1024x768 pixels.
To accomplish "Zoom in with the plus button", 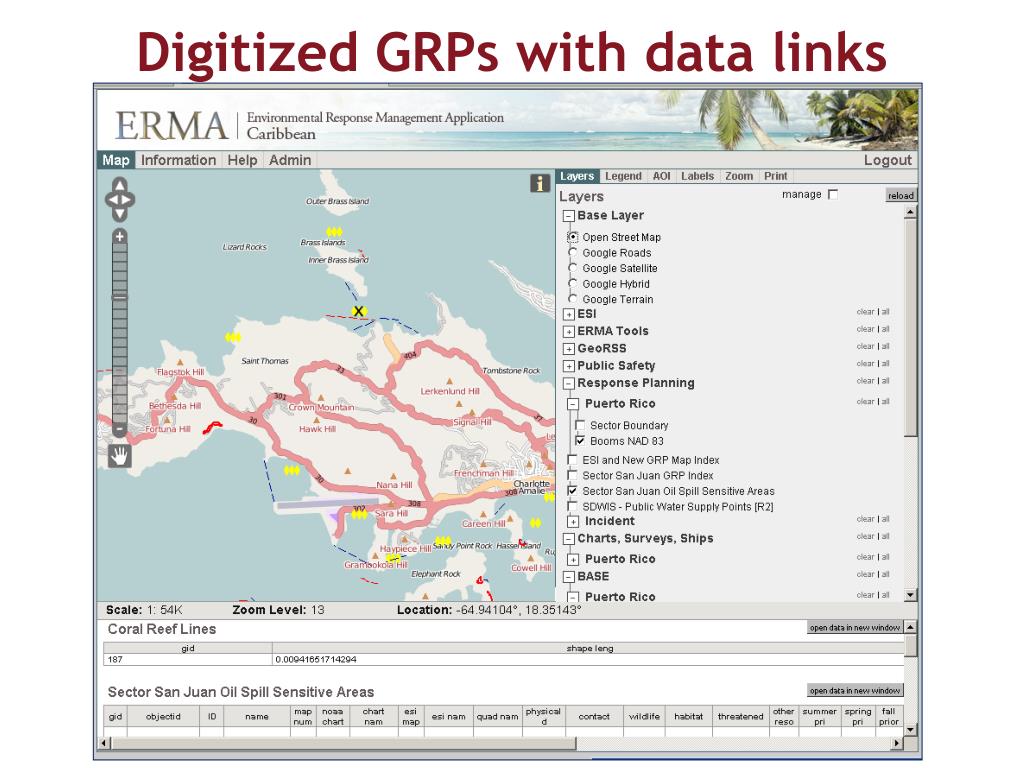I will point(119,236).
